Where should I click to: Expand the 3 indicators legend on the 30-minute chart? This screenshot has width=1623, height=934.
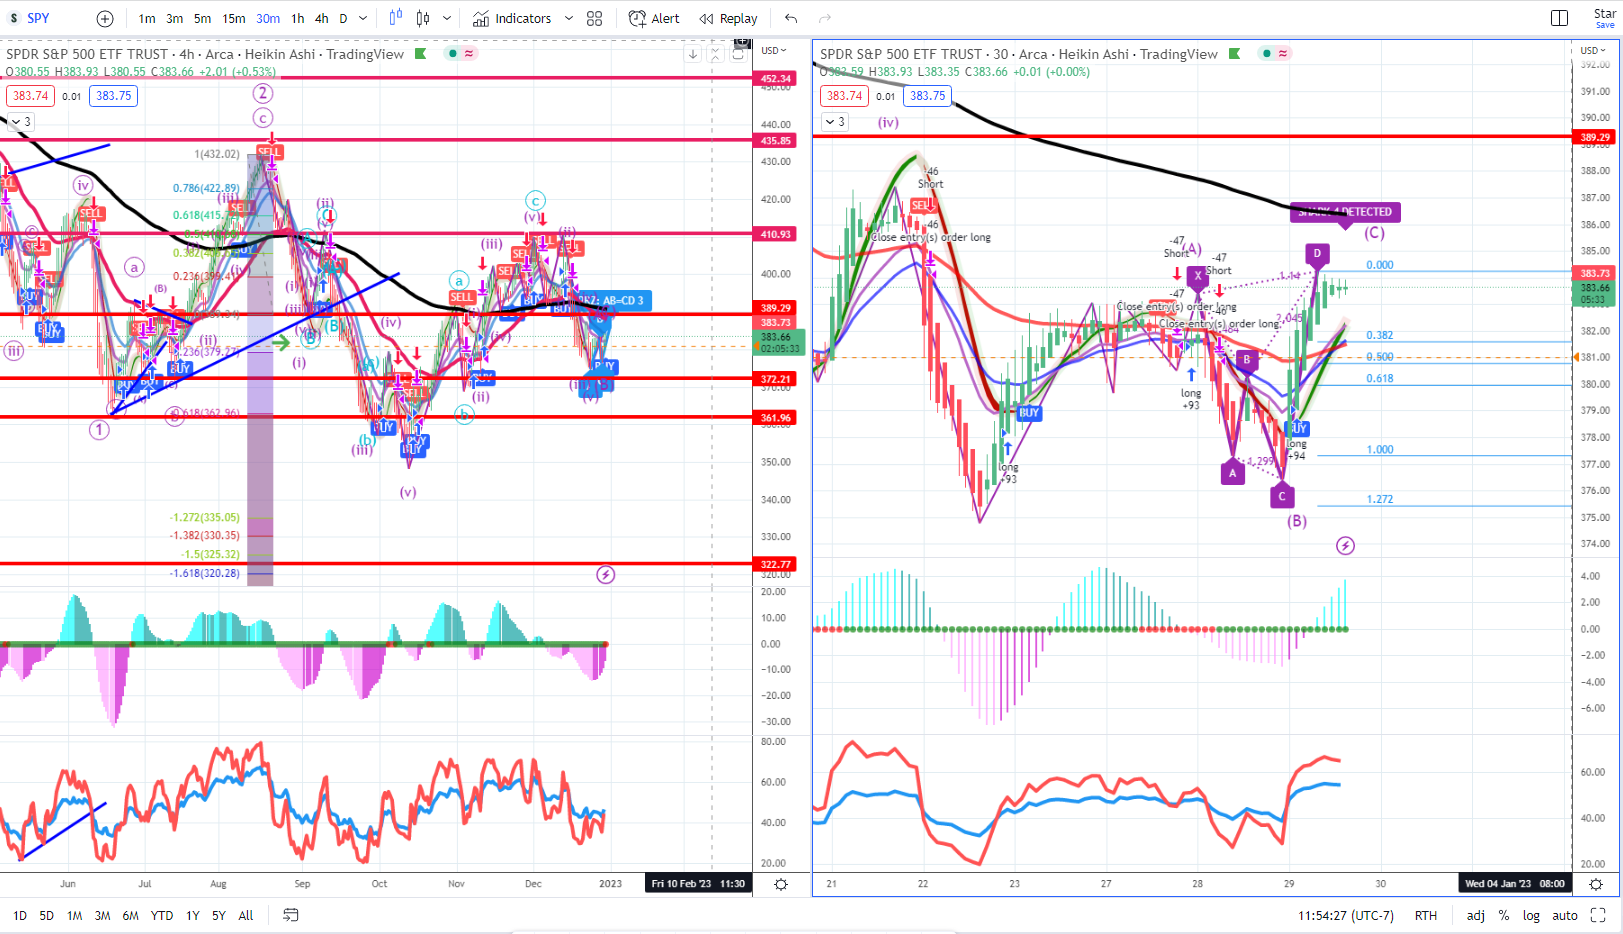click(x=835, y=121)
